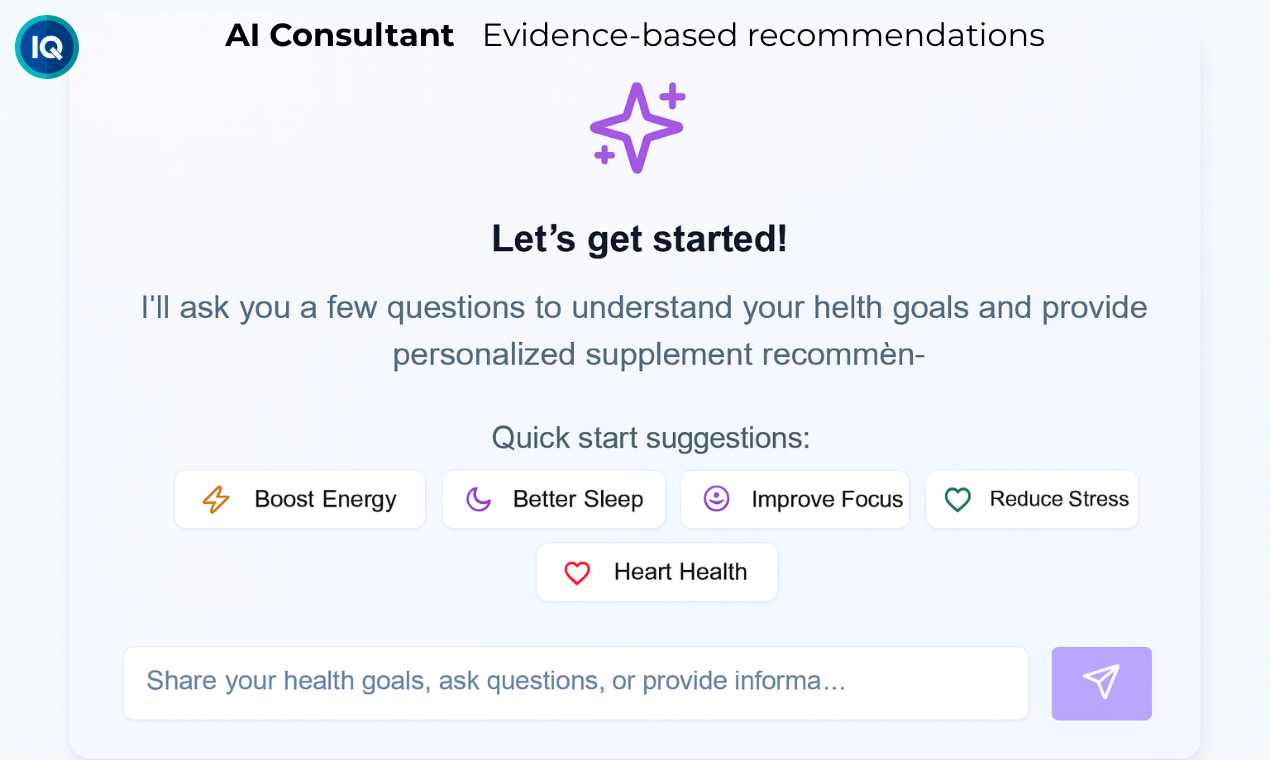Click the message input field

(575, 683)
